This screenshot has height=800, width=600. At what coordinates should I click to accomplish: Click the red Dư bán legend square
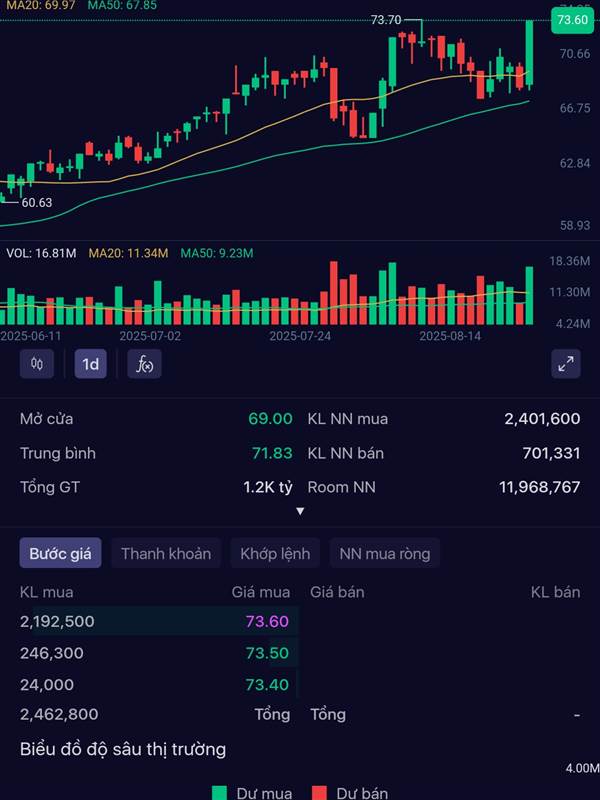click(320, 793)
